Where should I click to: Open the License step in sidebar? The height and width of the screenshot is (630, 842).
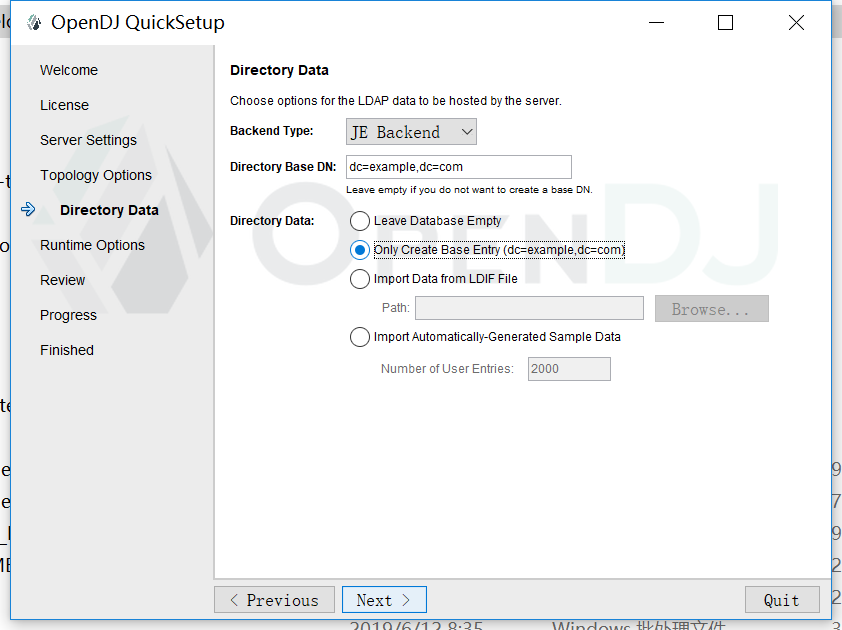(64, 105)
